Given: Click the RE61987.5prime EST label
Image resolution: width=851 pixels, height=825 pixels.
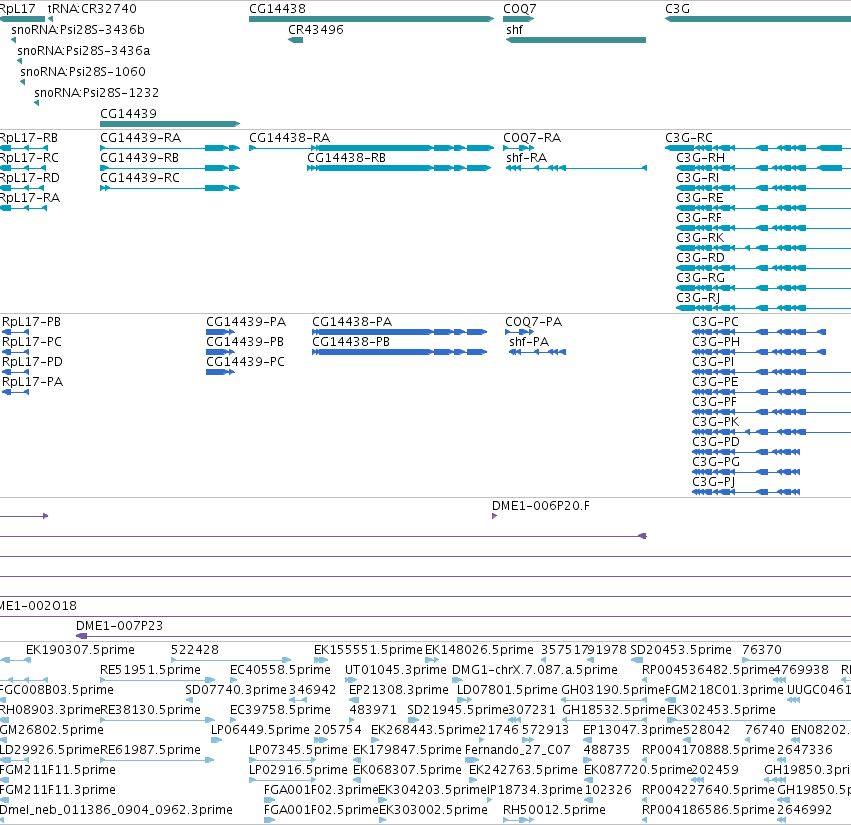Looking at the screenshot, I should [150, 751].
